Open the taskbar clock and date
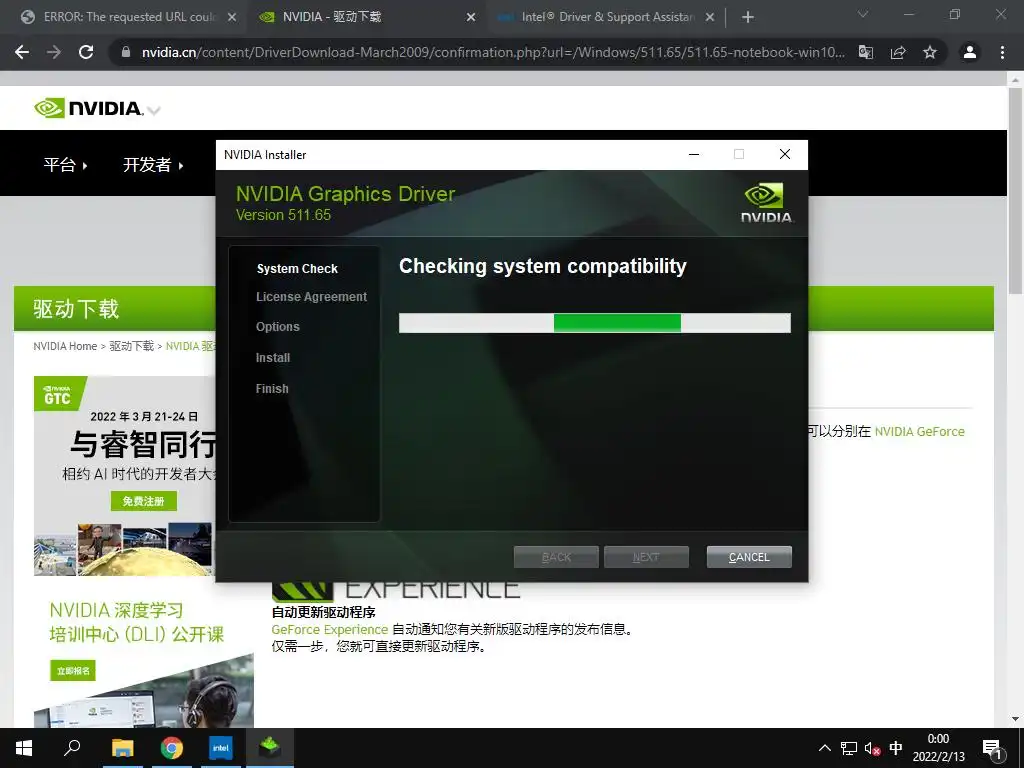 click(x=938, y=748)
